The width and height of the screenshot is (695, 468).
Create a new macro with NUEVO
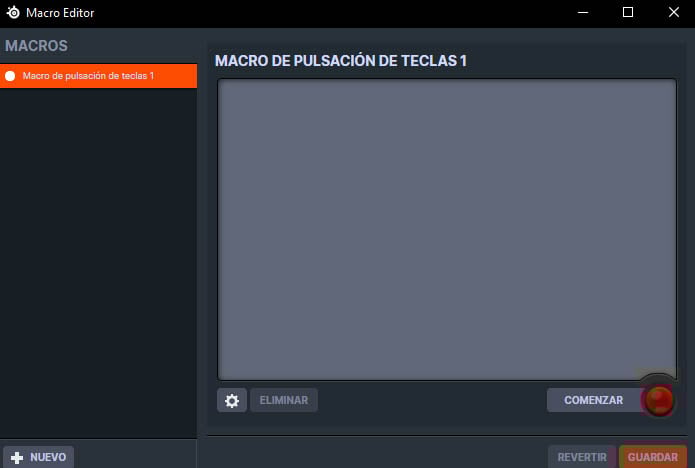point(39,457)
